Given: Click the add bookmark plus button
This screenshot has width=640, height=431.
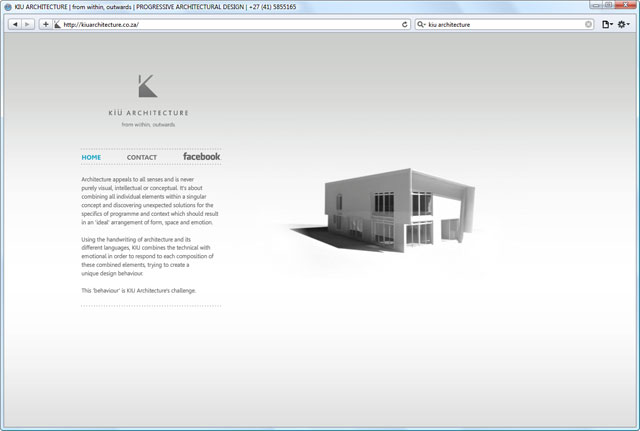Looking at the screenshot, I should pyautogui.click(x=45, y=24).
